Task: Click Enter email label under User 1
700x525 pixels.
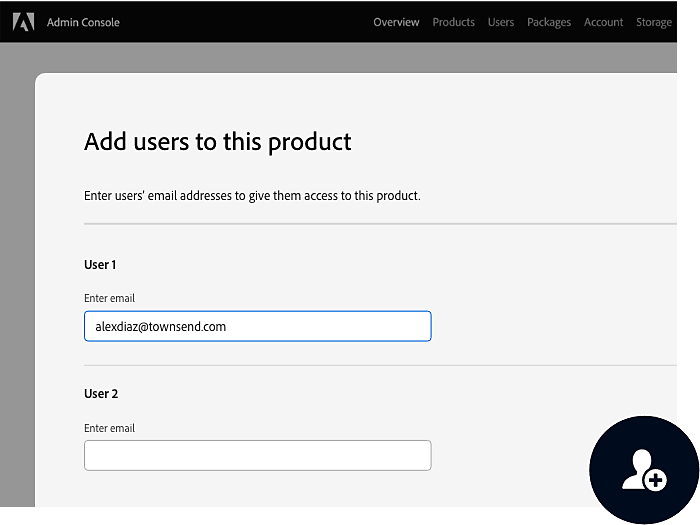Action: point(109,298)
